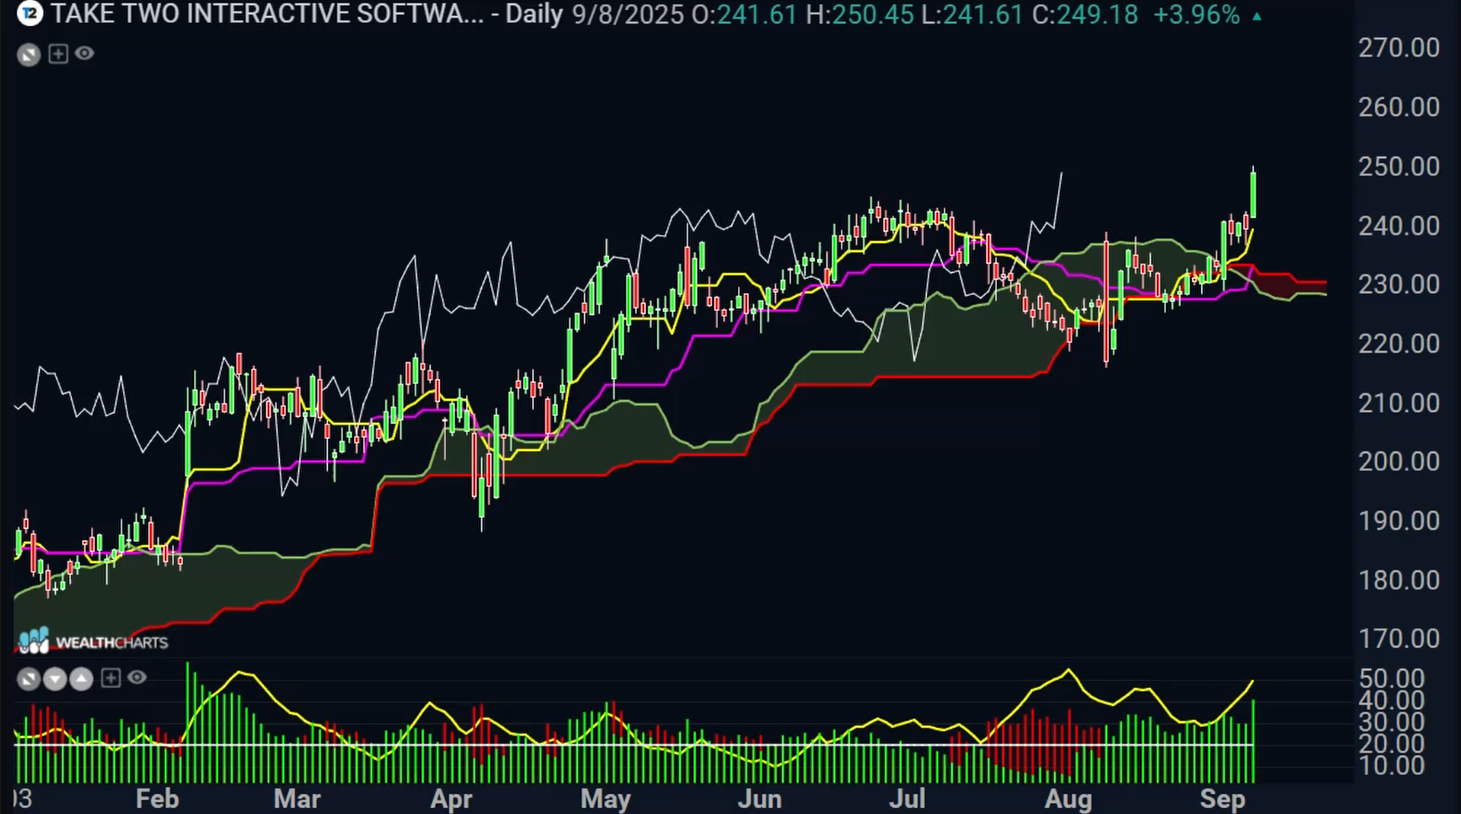This screenshot has height=814, width=1461.
Task: Move the lower indicator pane up
Action: click(x=81, y=680)
